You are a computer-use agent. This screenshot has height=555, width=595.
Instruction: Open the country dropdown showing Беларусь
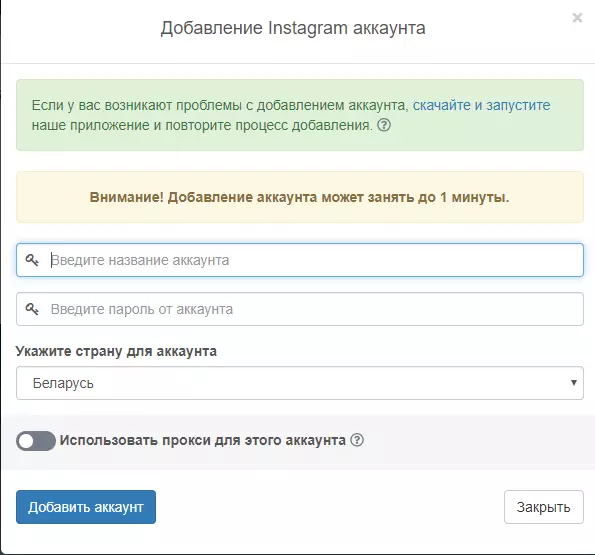[300, 383]
